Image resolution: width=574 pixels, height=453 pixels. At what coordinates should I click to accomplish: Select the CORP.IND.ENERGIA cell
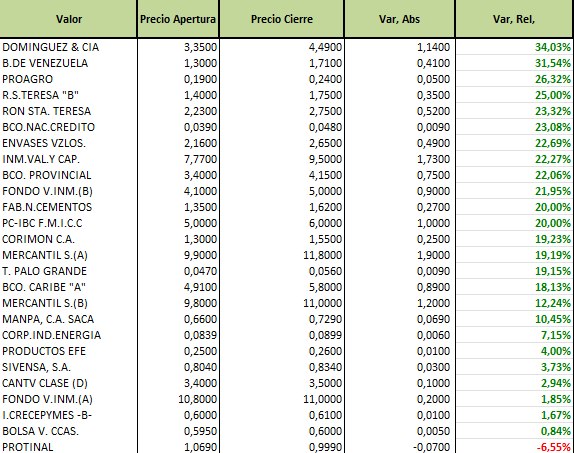click(68, 335)
